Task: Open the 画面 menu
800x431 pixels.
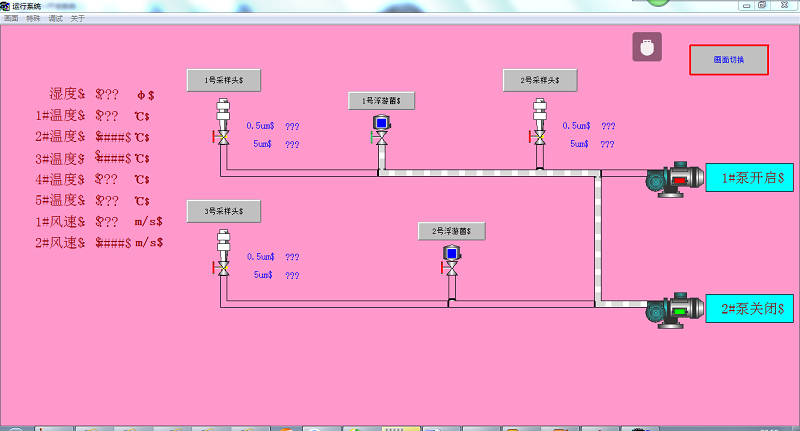Action: click(11, 18)
